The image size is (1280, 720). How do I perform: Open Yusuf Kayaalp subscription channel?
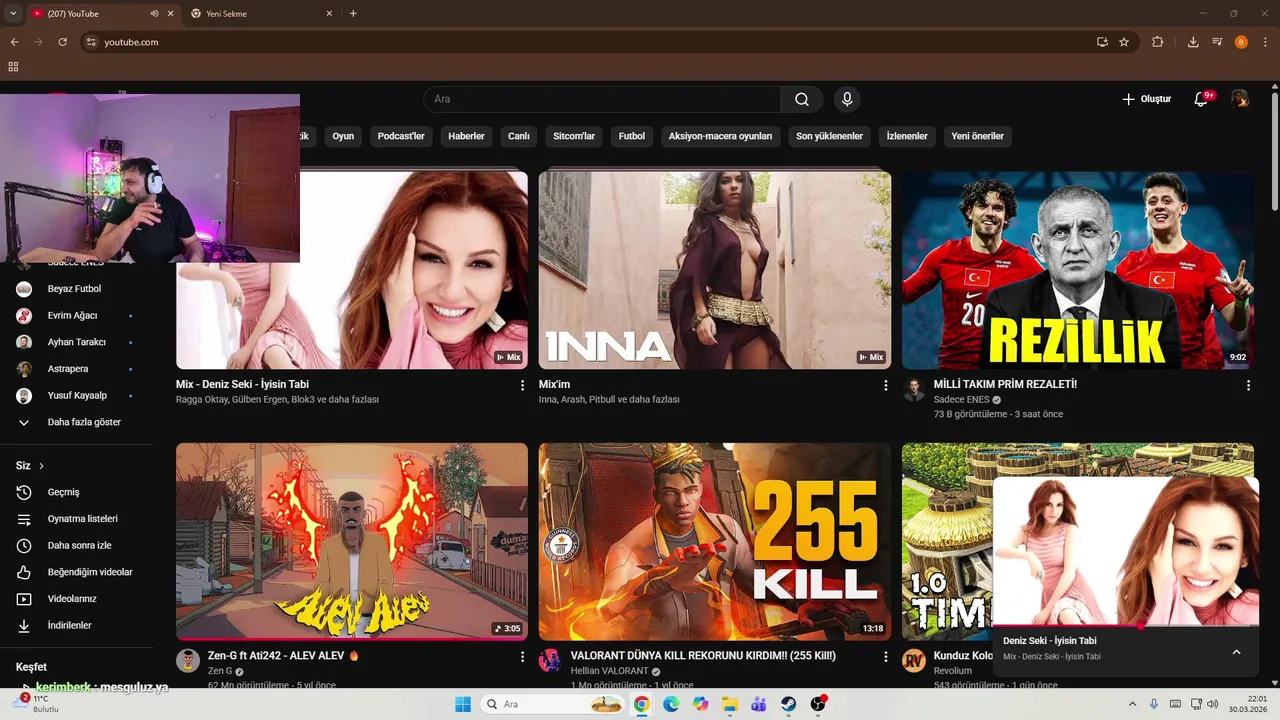click(x=76, y=395)
